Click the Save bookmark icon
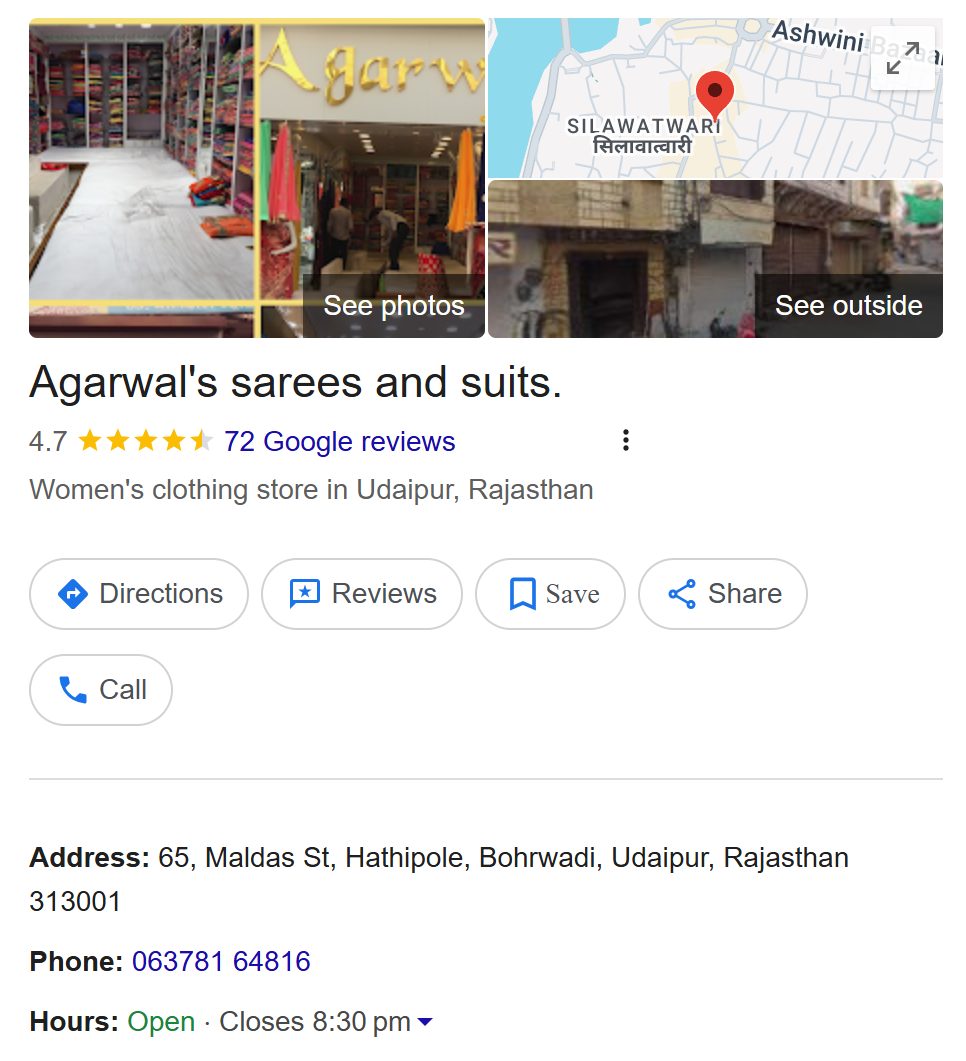Image resolution: width=966 pixels, height=1061 pixels. pos(522,594)
